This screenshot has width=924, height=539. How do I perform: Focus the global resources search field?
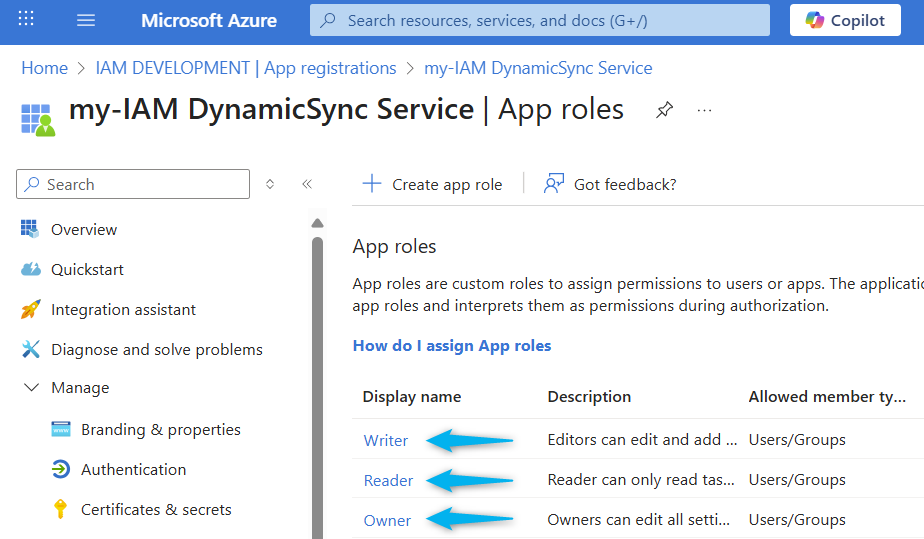click(540, 20)
